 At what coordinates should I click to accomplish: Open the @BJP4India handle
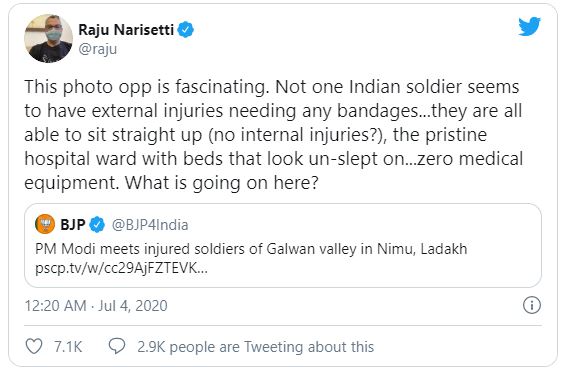click(150, 225)
